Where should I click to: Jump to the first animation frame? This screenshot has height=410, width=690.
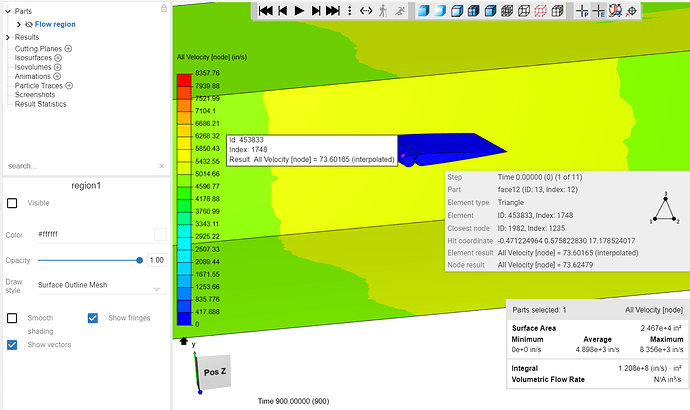(265, 11)
